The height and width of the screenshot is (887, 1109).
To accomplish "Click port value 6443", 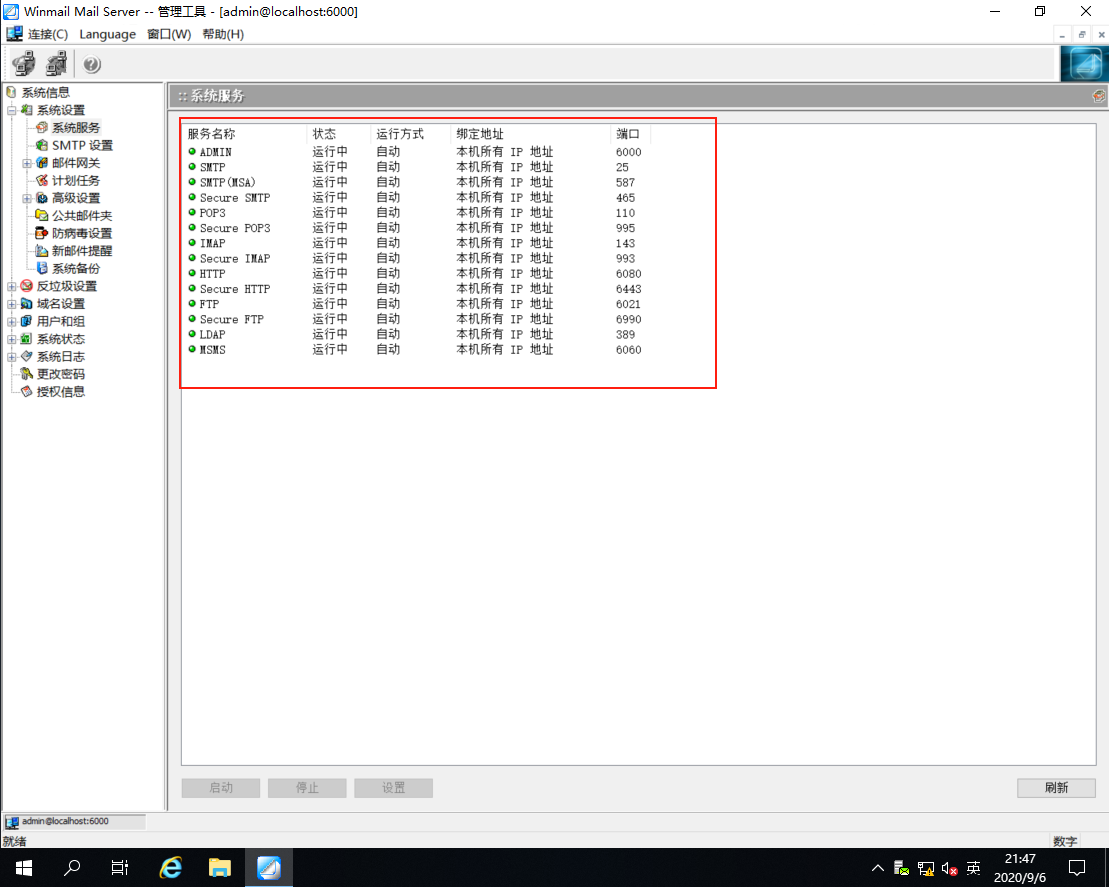I will click(x=628, y=289).
